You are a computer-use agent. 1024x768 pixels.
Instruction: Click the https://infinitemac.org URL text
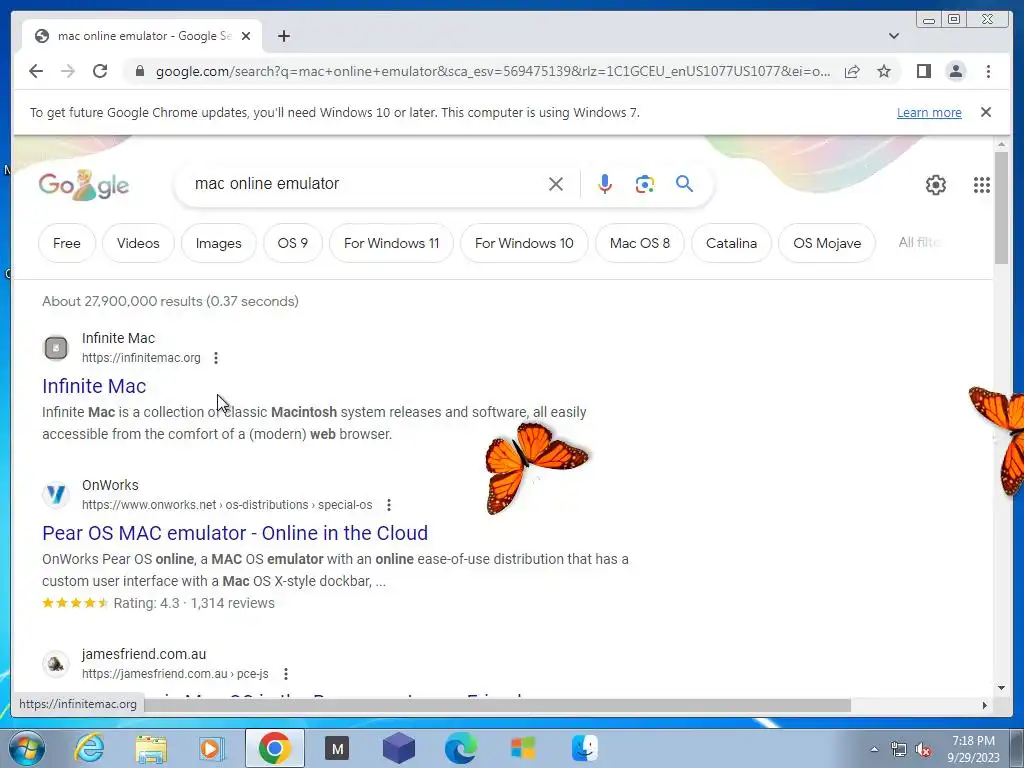pos(141,358)
